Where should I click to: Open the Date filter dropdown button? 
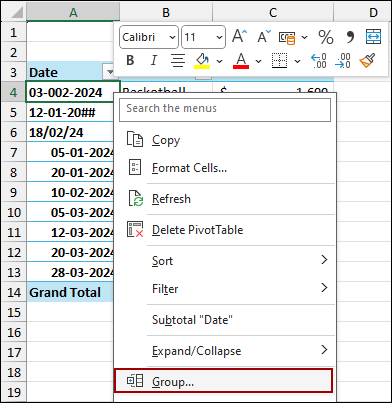point(109,72)
